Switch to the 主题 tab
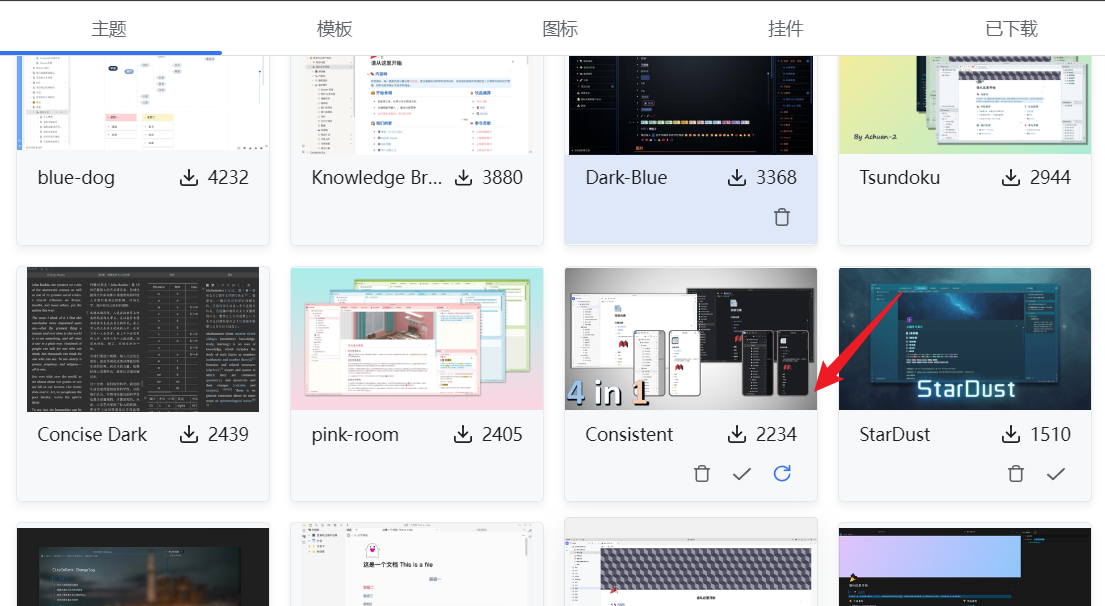 pos(109,29)
